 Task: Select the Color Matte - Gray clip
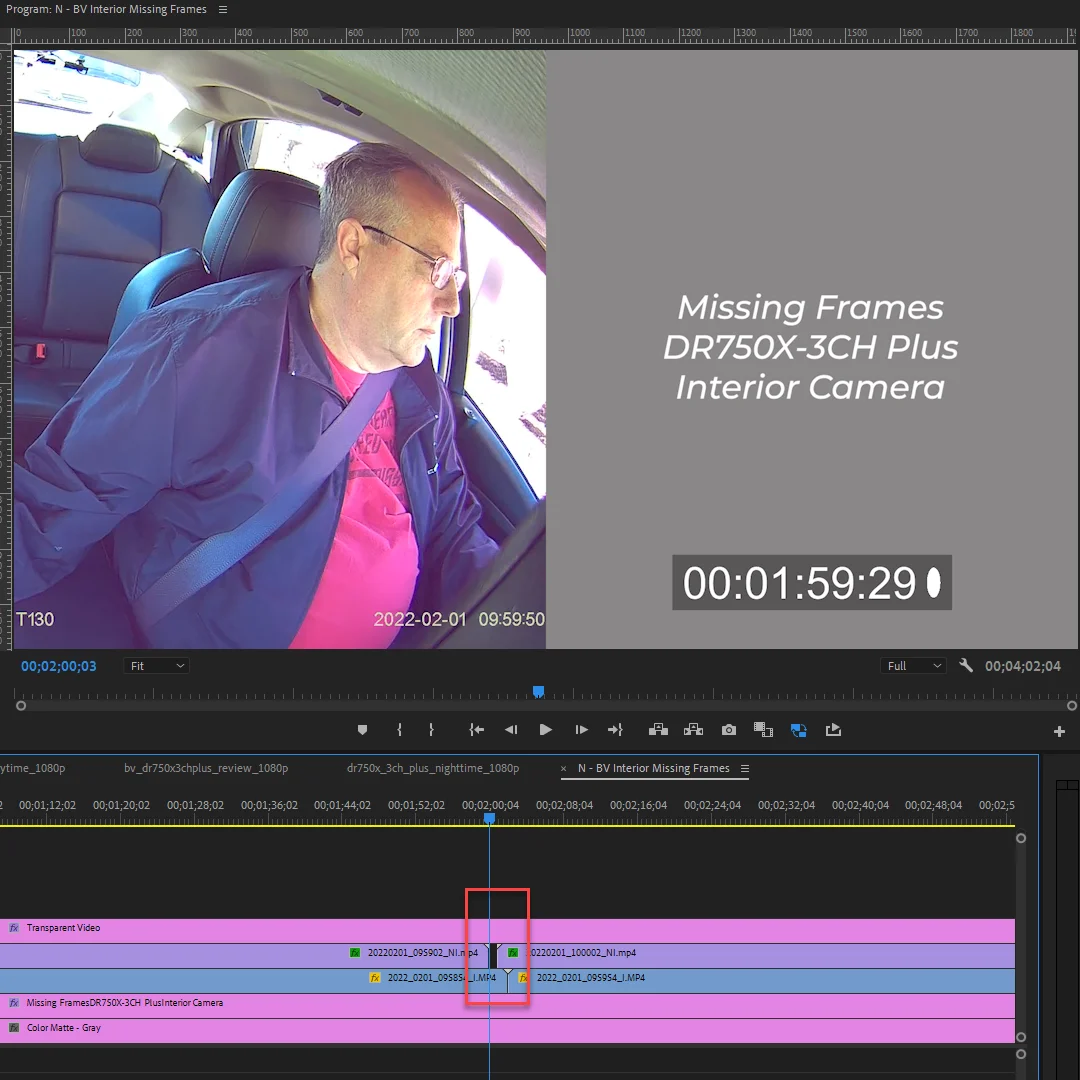[507, 1030]
